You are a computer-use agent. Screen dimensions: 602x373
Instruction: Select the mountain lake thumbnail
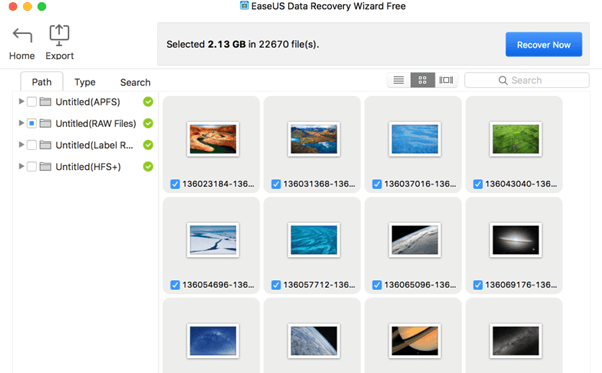(314, 139)
